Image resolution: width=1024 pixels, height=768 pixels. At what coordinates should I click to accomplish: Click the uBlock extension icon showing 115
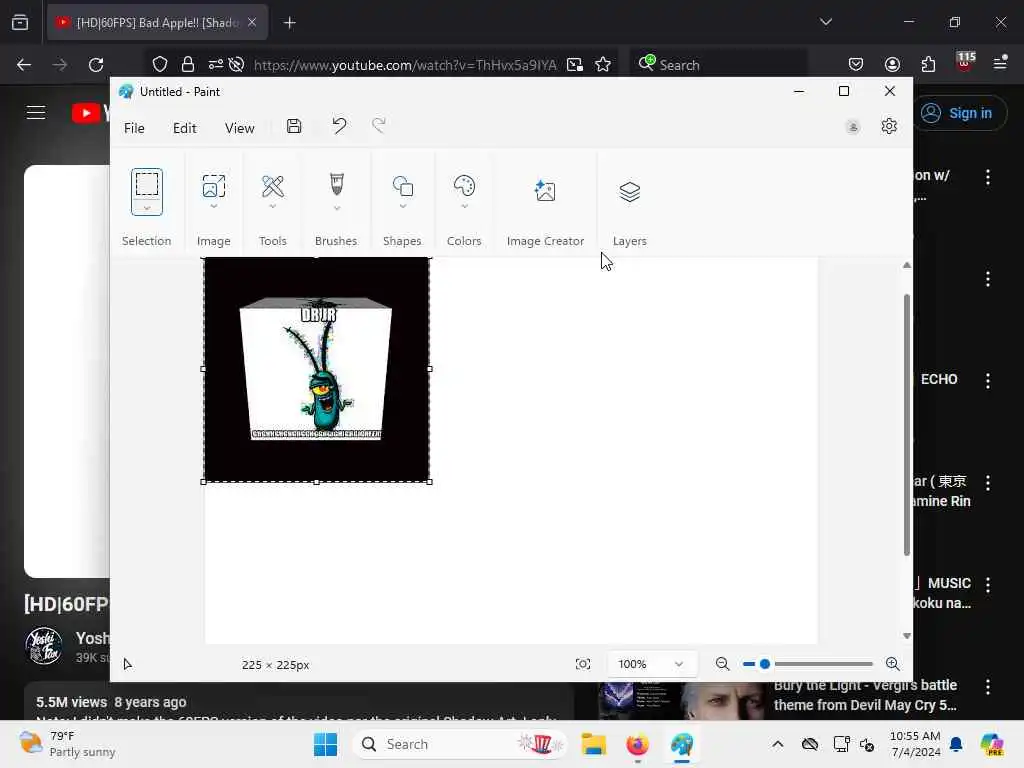click(965, 63)
